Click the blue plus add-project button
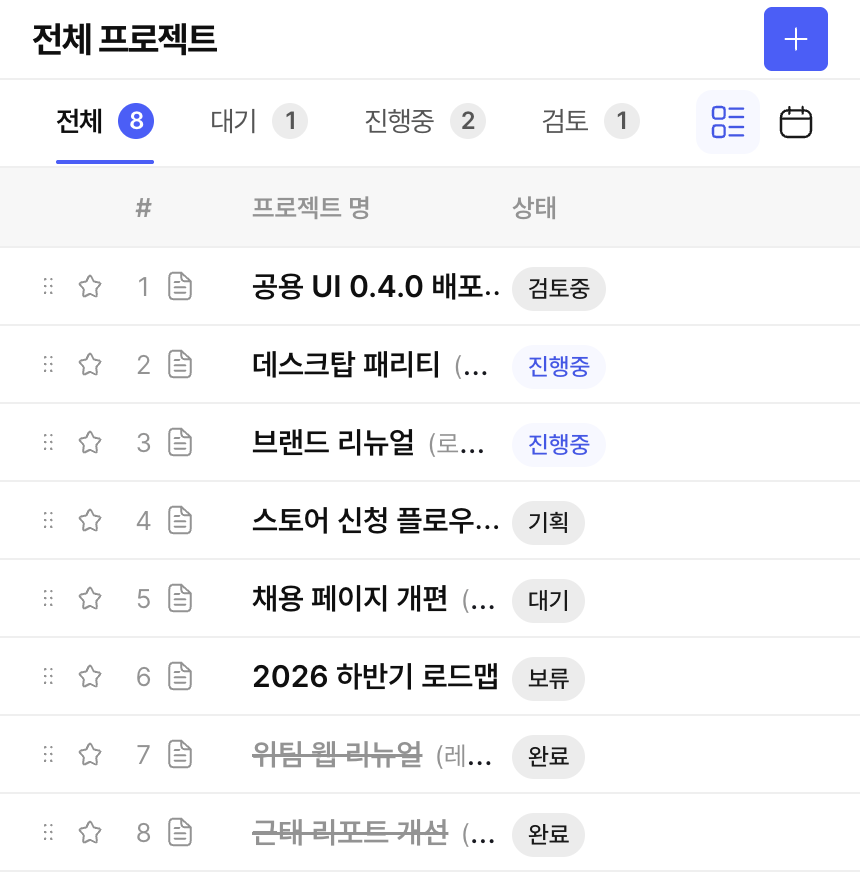860x892 pixels. [795, 39]
